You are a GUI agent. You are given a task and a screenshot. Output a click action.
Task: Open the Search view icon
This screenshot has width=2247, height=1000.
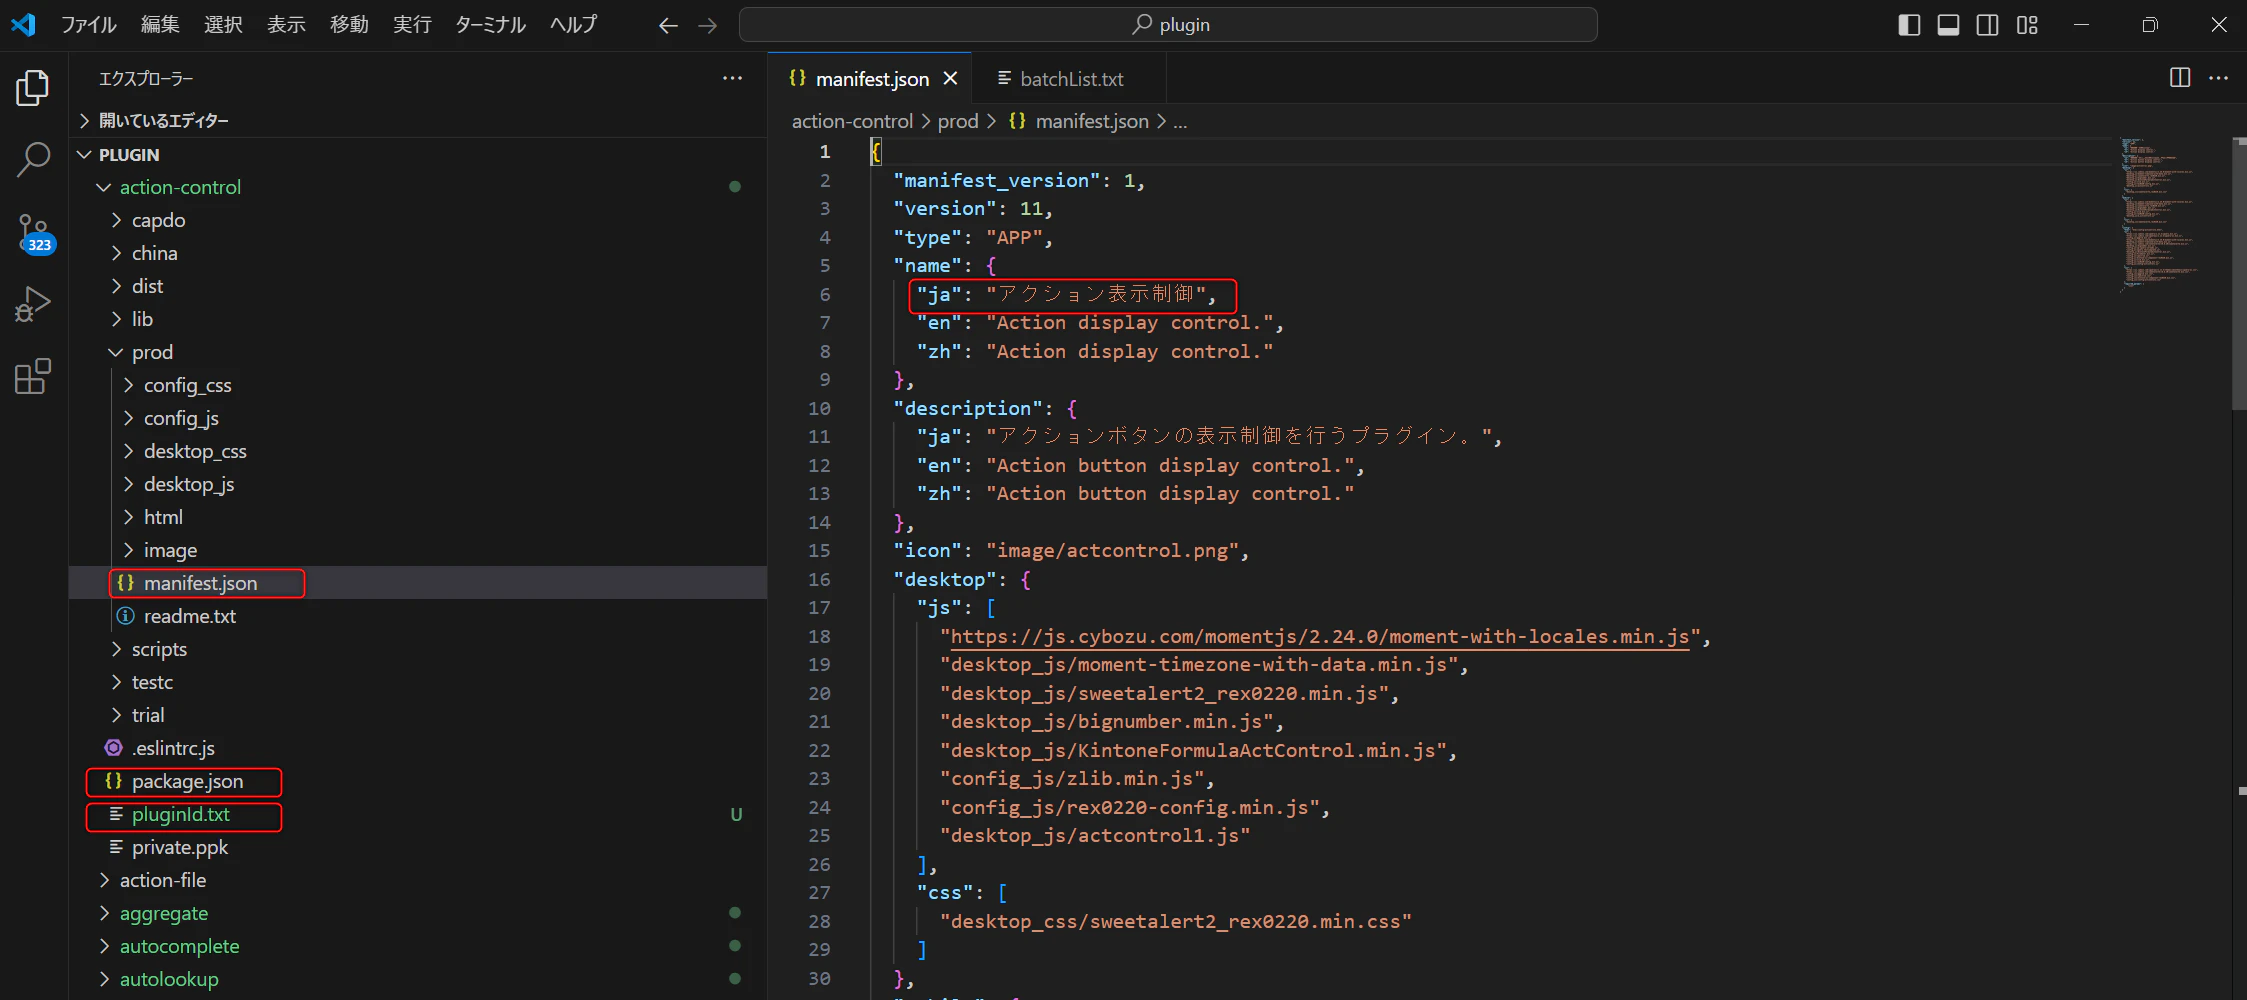pyautogui.click(x=33, y=159)
